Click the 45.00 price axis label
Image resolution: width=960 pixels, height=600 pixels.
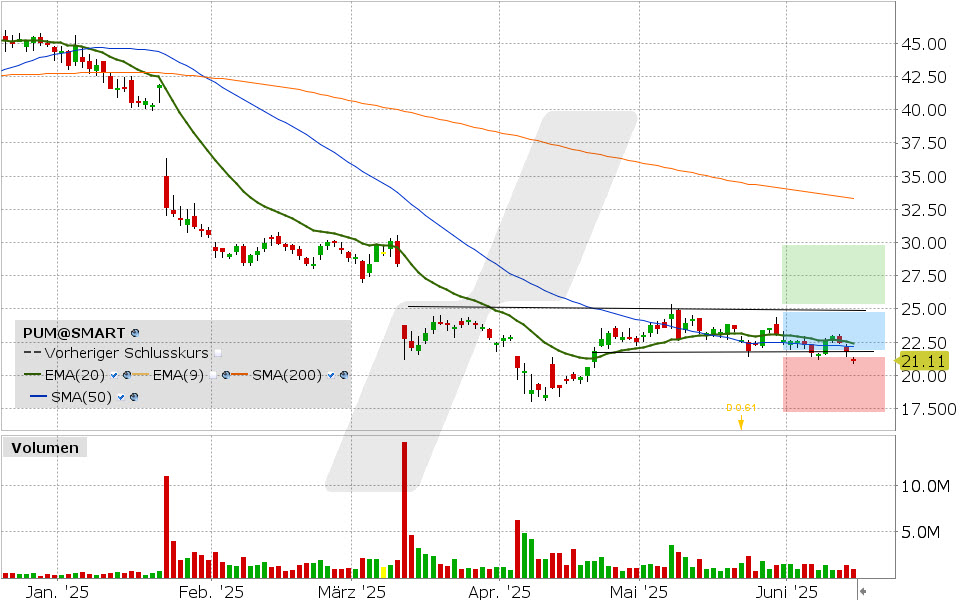click(x=924, y=44)
